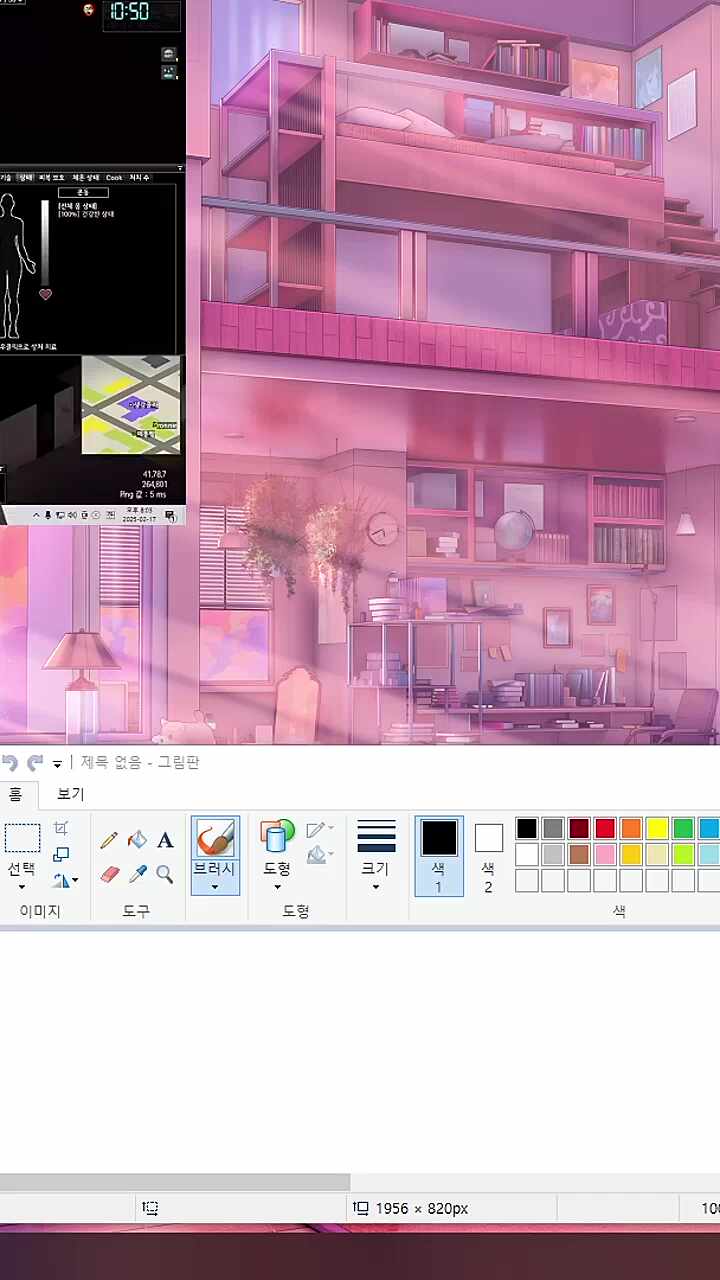Click the white Paint canvas area

[360, 1050]
